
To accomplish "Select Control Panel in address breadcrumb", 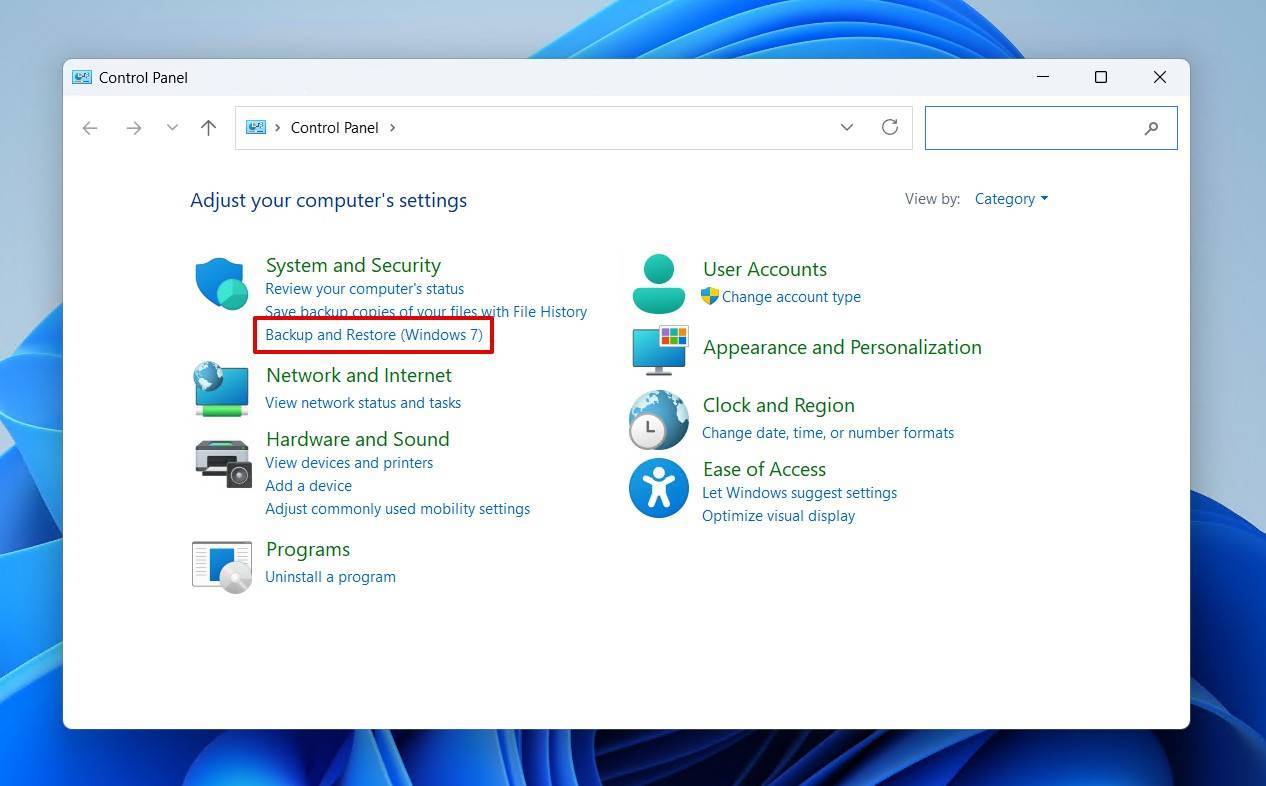I will click(x=334, y=128).
